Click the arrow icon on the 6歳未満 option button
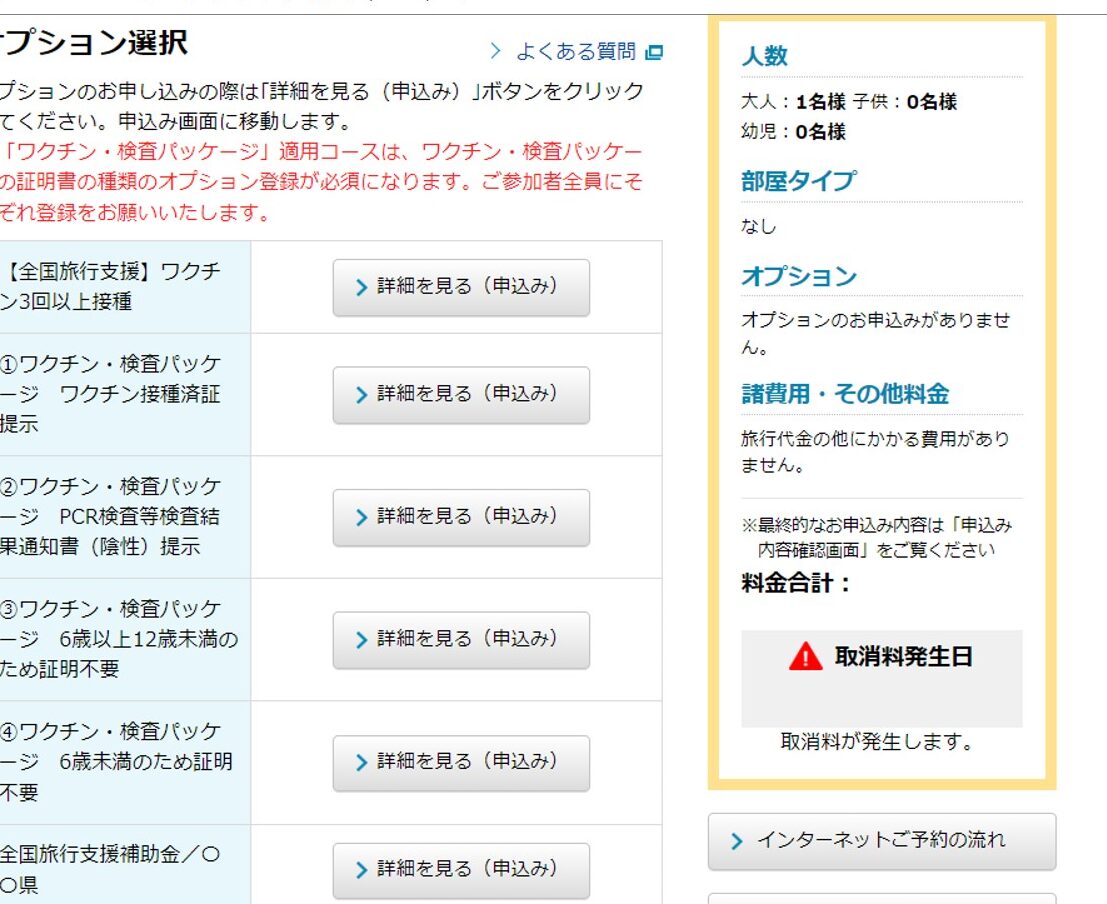Screen dimensions: 1107x904 (x=362, y=763)
